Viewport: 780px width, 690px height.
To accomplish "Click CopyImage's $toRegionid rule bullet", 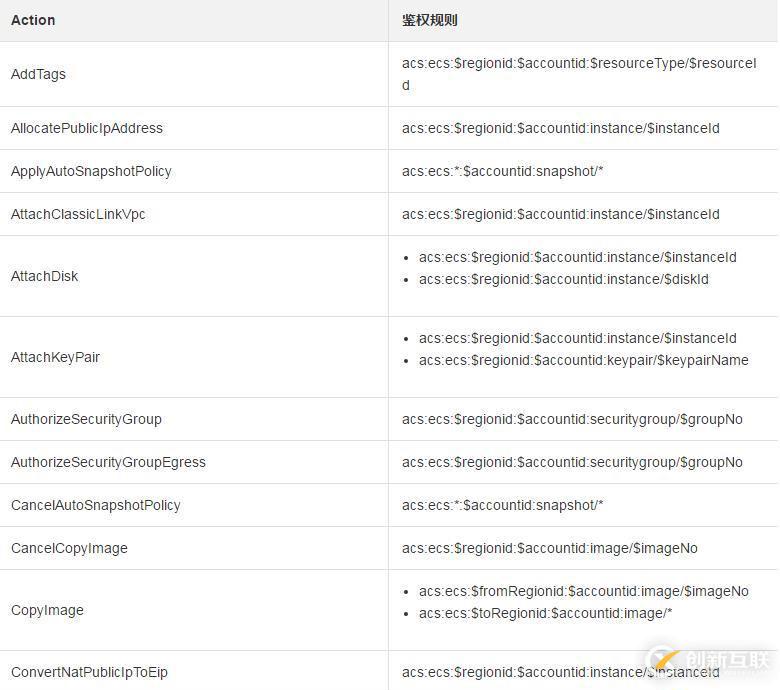I will tap(545, 613).
